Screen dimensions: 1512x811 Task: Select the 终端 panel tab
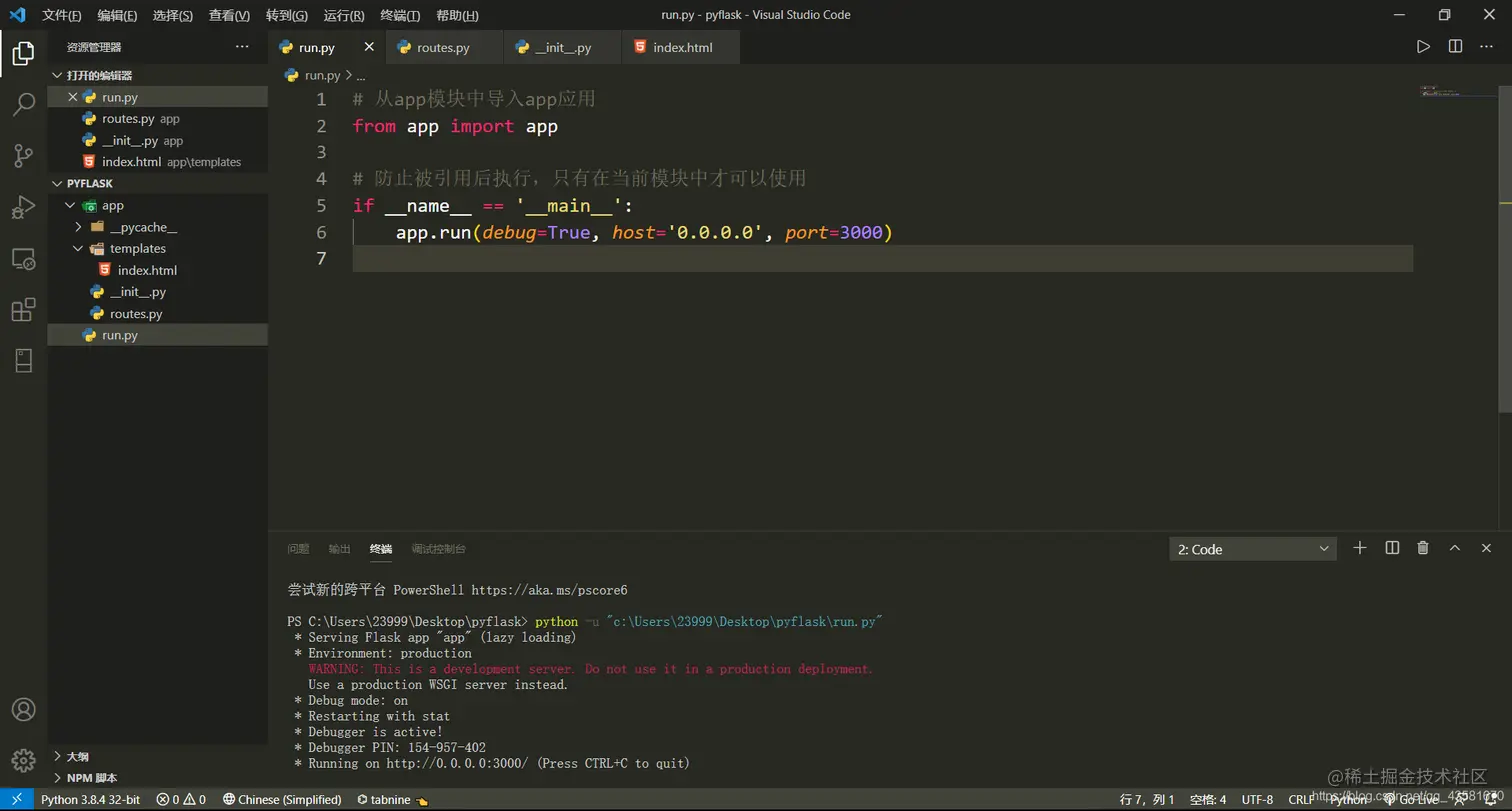[x=381, y=549]
